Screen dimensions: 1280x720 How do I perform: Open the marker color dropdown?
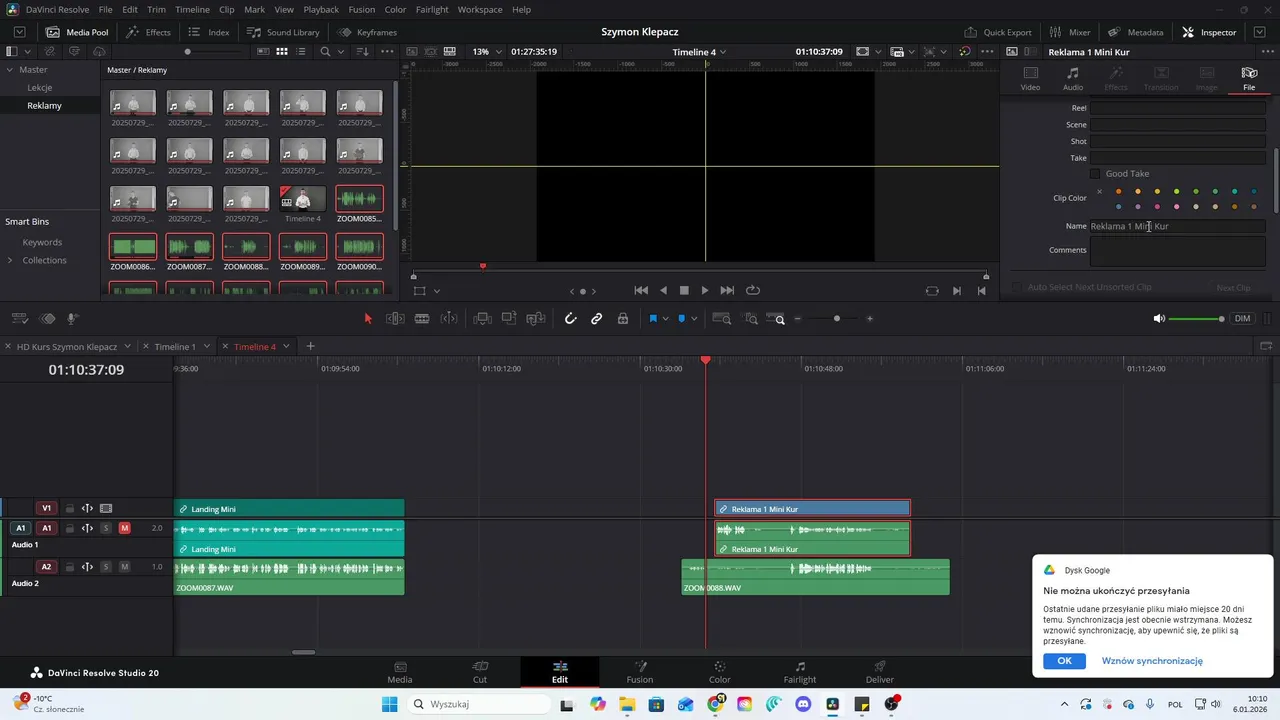point(694,319)
